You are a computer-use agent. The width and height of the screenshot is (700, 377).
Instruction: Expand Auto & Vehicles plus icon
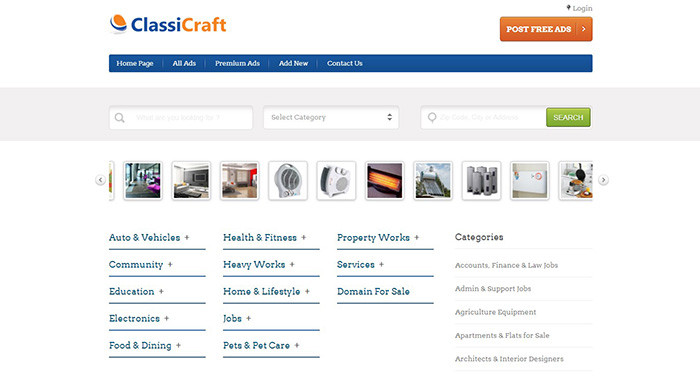pos(187,238)
